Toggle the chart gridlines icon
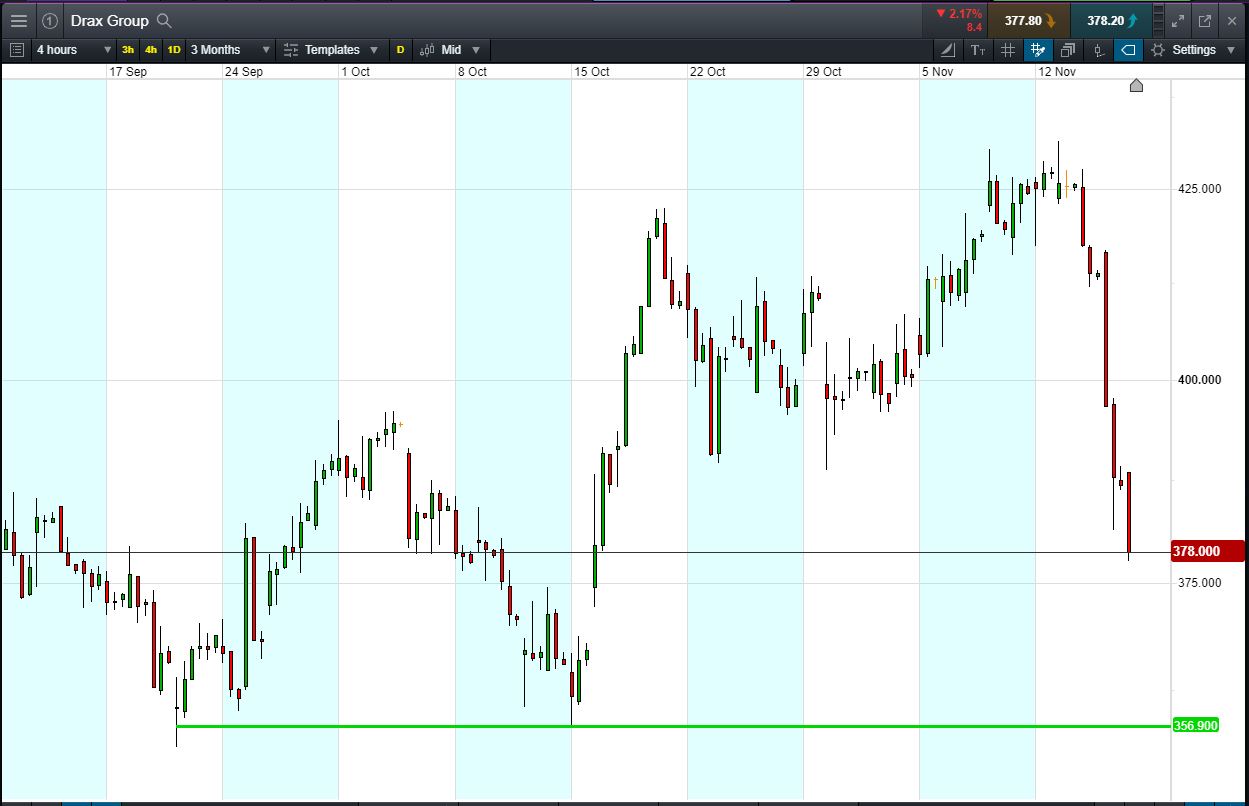 click(x=1008, y=49)
